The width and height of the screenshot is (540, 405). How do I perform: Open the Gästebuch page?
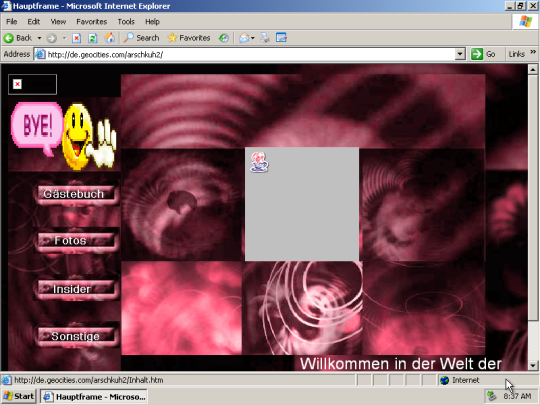click(76, 194)
